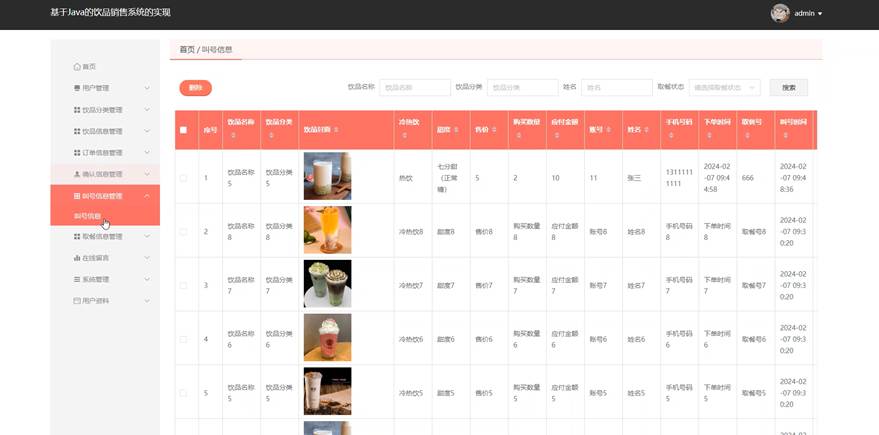Click 叫号信息 in the breadcrumb
This screenshot has height=435, width=879.
(217, 49)
